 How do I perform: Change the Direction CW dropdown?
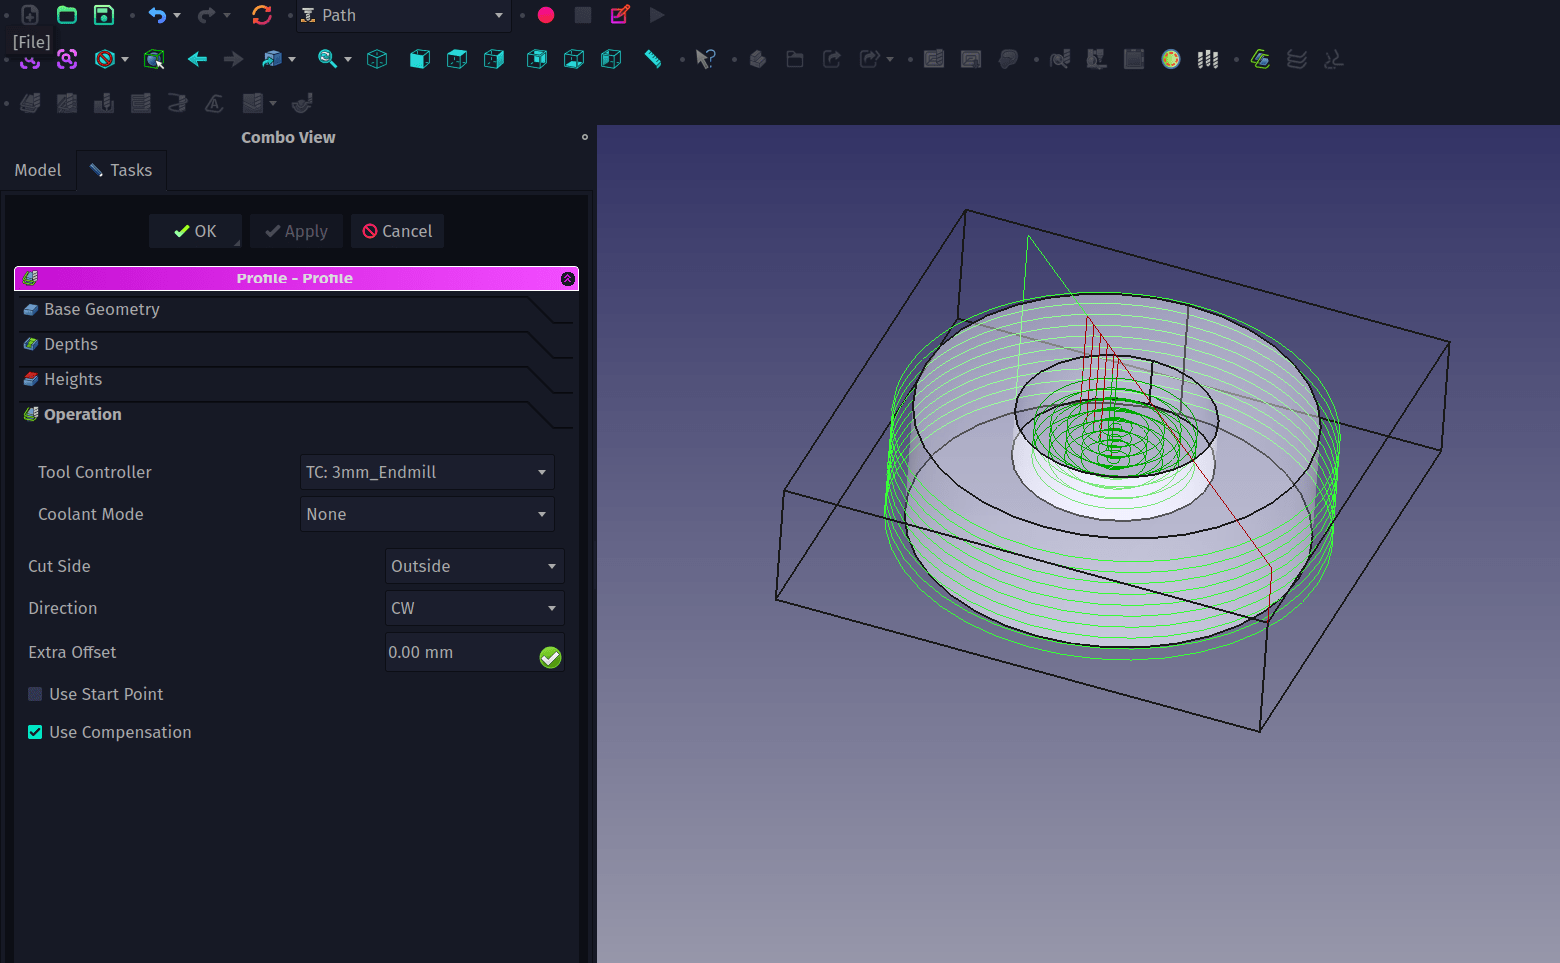tap(474, 608)
